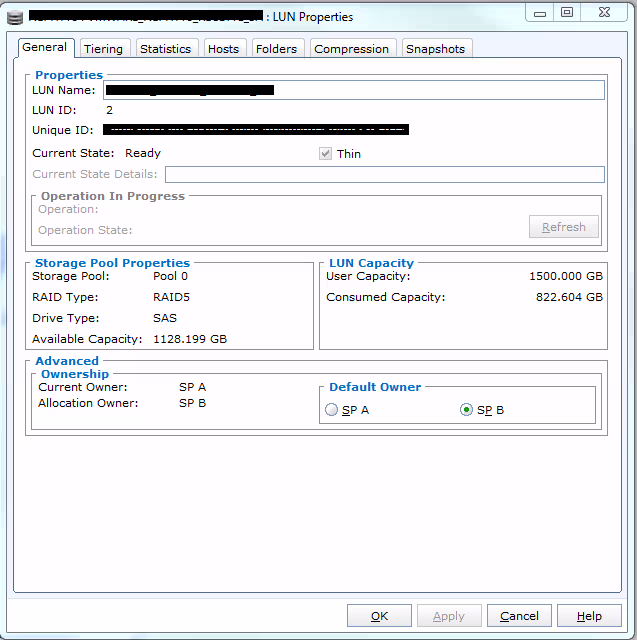Open the Compression tab

(351, 49)
